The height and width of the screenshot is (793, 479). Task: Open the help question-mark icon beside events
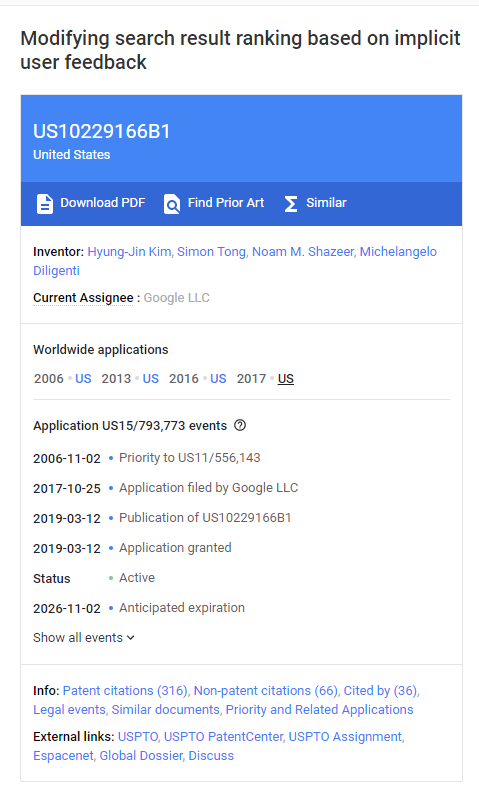[240, 425]
